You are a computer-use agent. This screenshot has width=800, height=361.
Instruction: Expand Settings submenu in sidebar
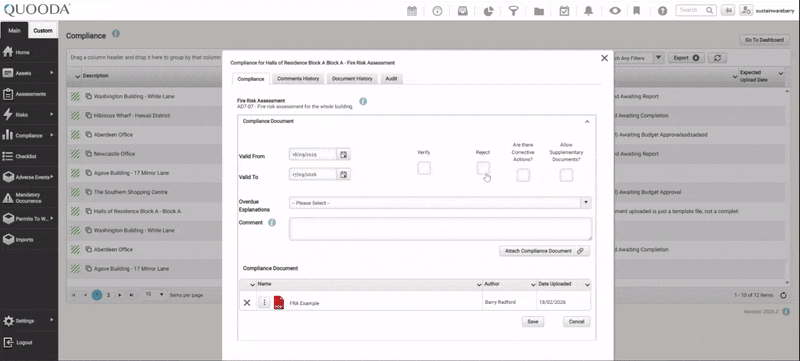tap(52, 321)
